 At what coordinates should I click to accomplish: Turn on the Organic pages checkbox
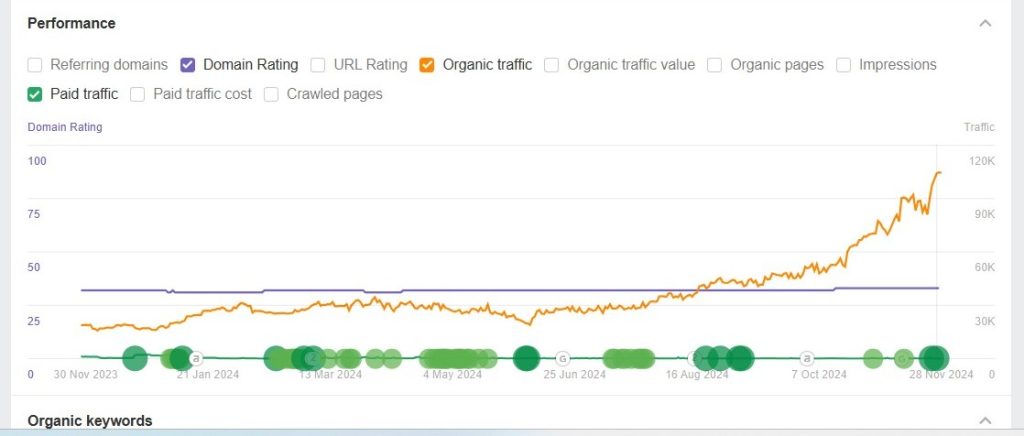715,65
